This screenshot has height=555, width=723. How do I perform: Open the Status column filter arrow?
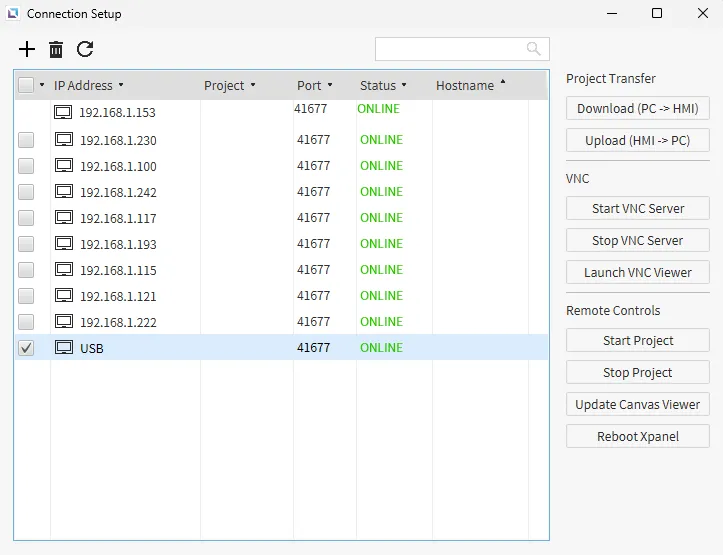point(405,85)
